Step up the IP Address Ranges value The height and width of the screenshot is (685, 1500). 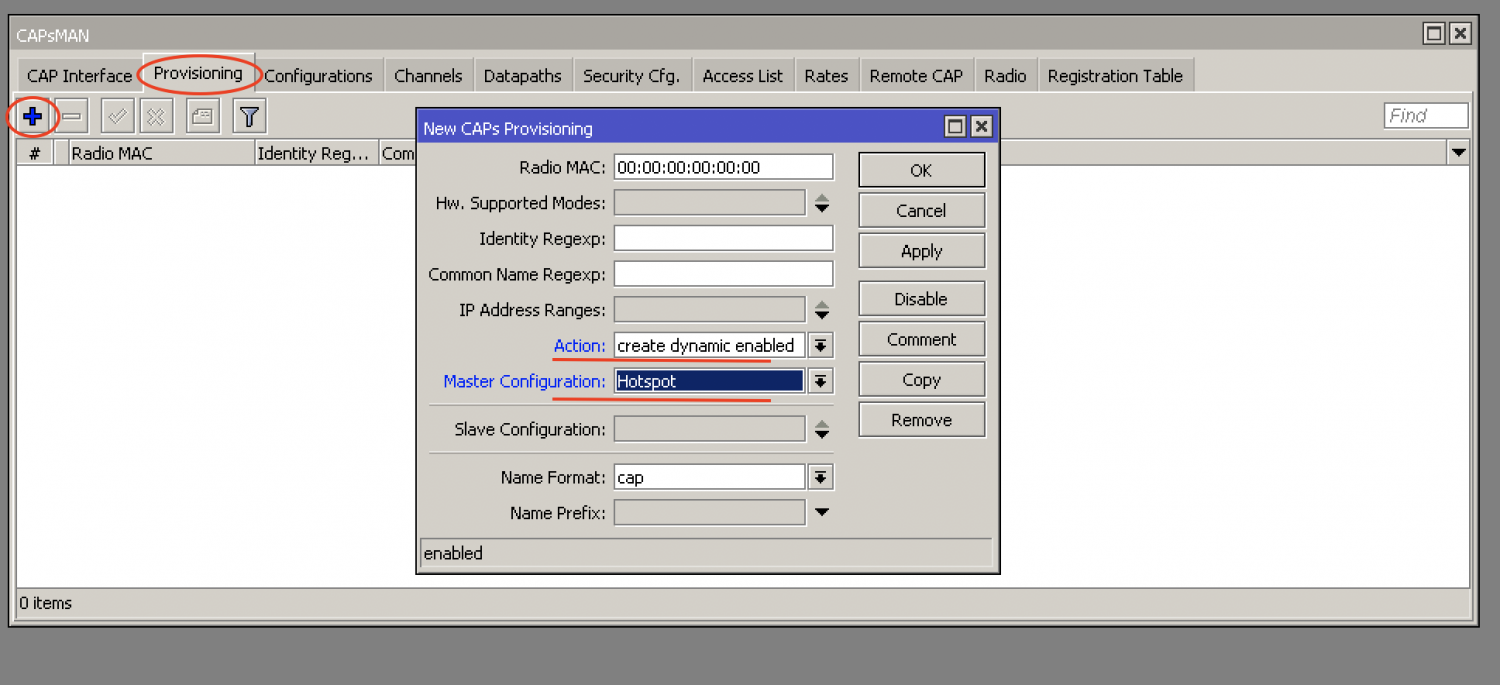click(x=821, y=304)
